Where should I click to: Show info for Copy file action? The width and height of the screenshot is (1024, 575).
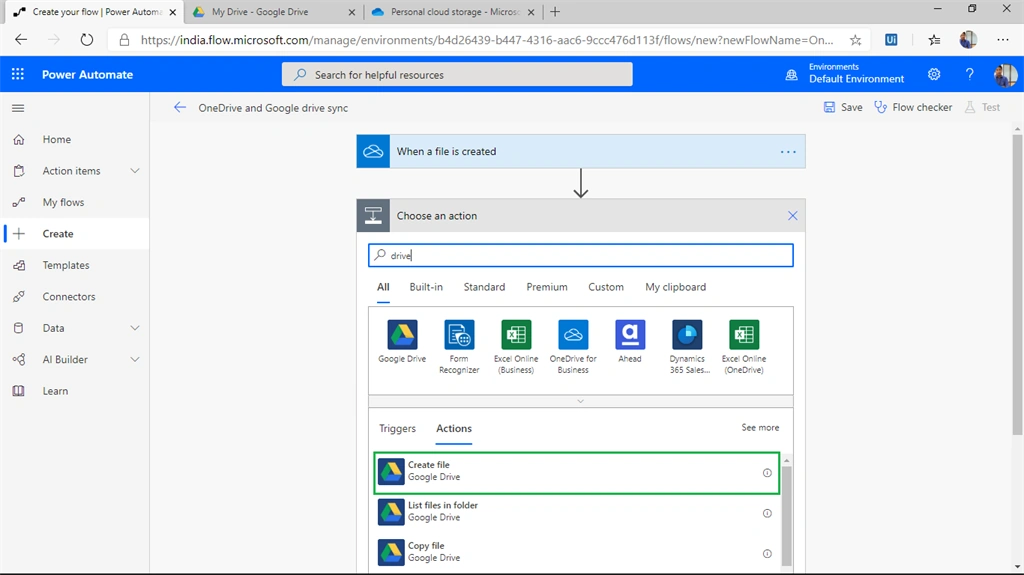(767, 553)
